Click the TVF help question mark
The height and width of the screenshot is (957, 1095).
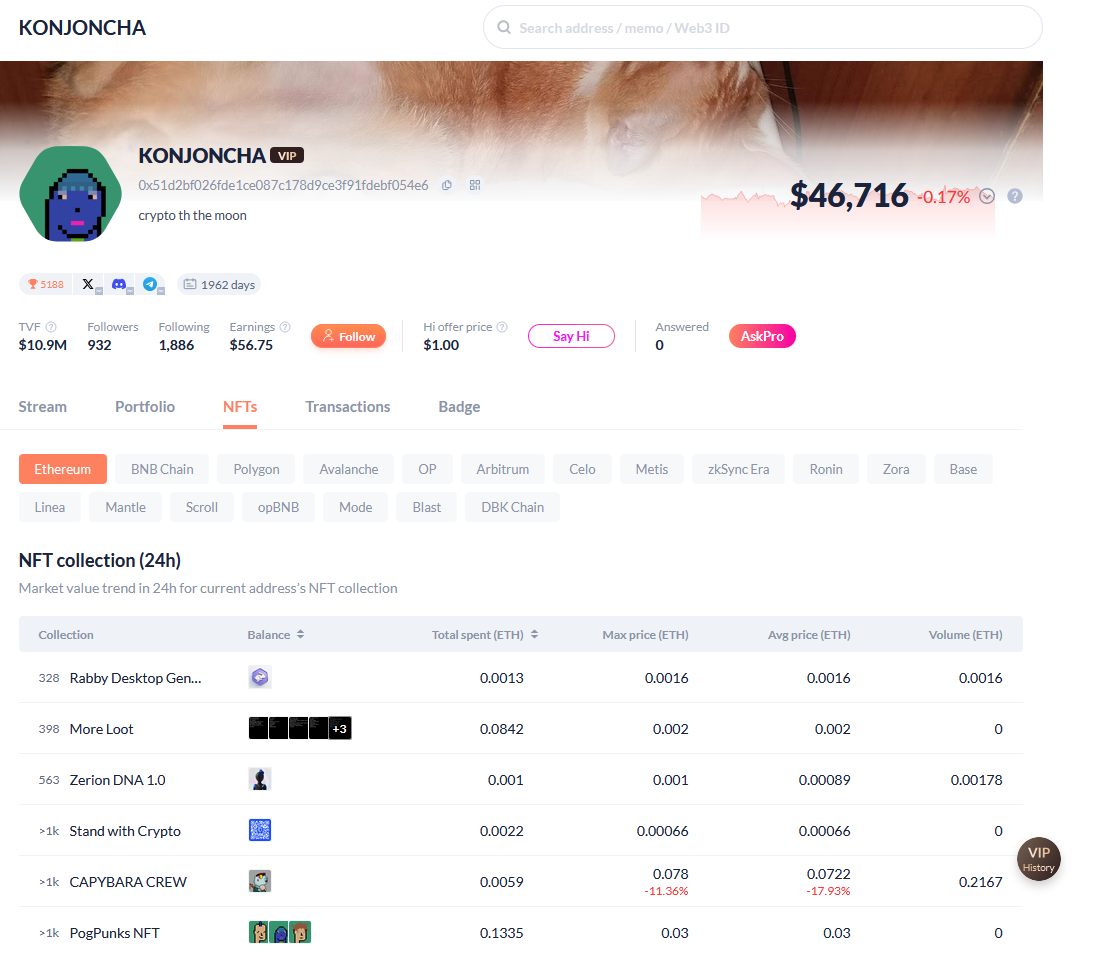(51, 327)
